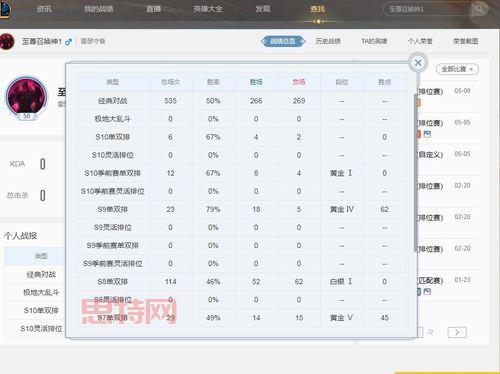Click 极地大乱斗 in the background 个人战报 list
Screen dimensions: 500x374
pyautogui.click(x=41, y=292)
